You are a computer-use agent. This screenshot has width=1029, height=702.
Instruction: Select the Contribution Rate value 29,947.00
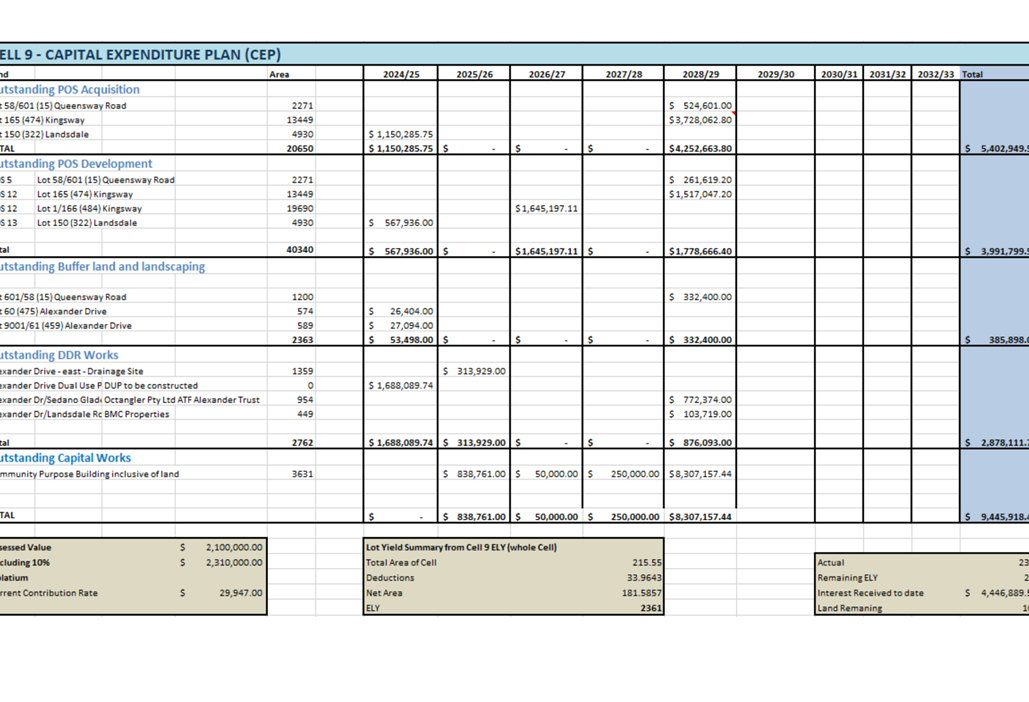(240, 593)
